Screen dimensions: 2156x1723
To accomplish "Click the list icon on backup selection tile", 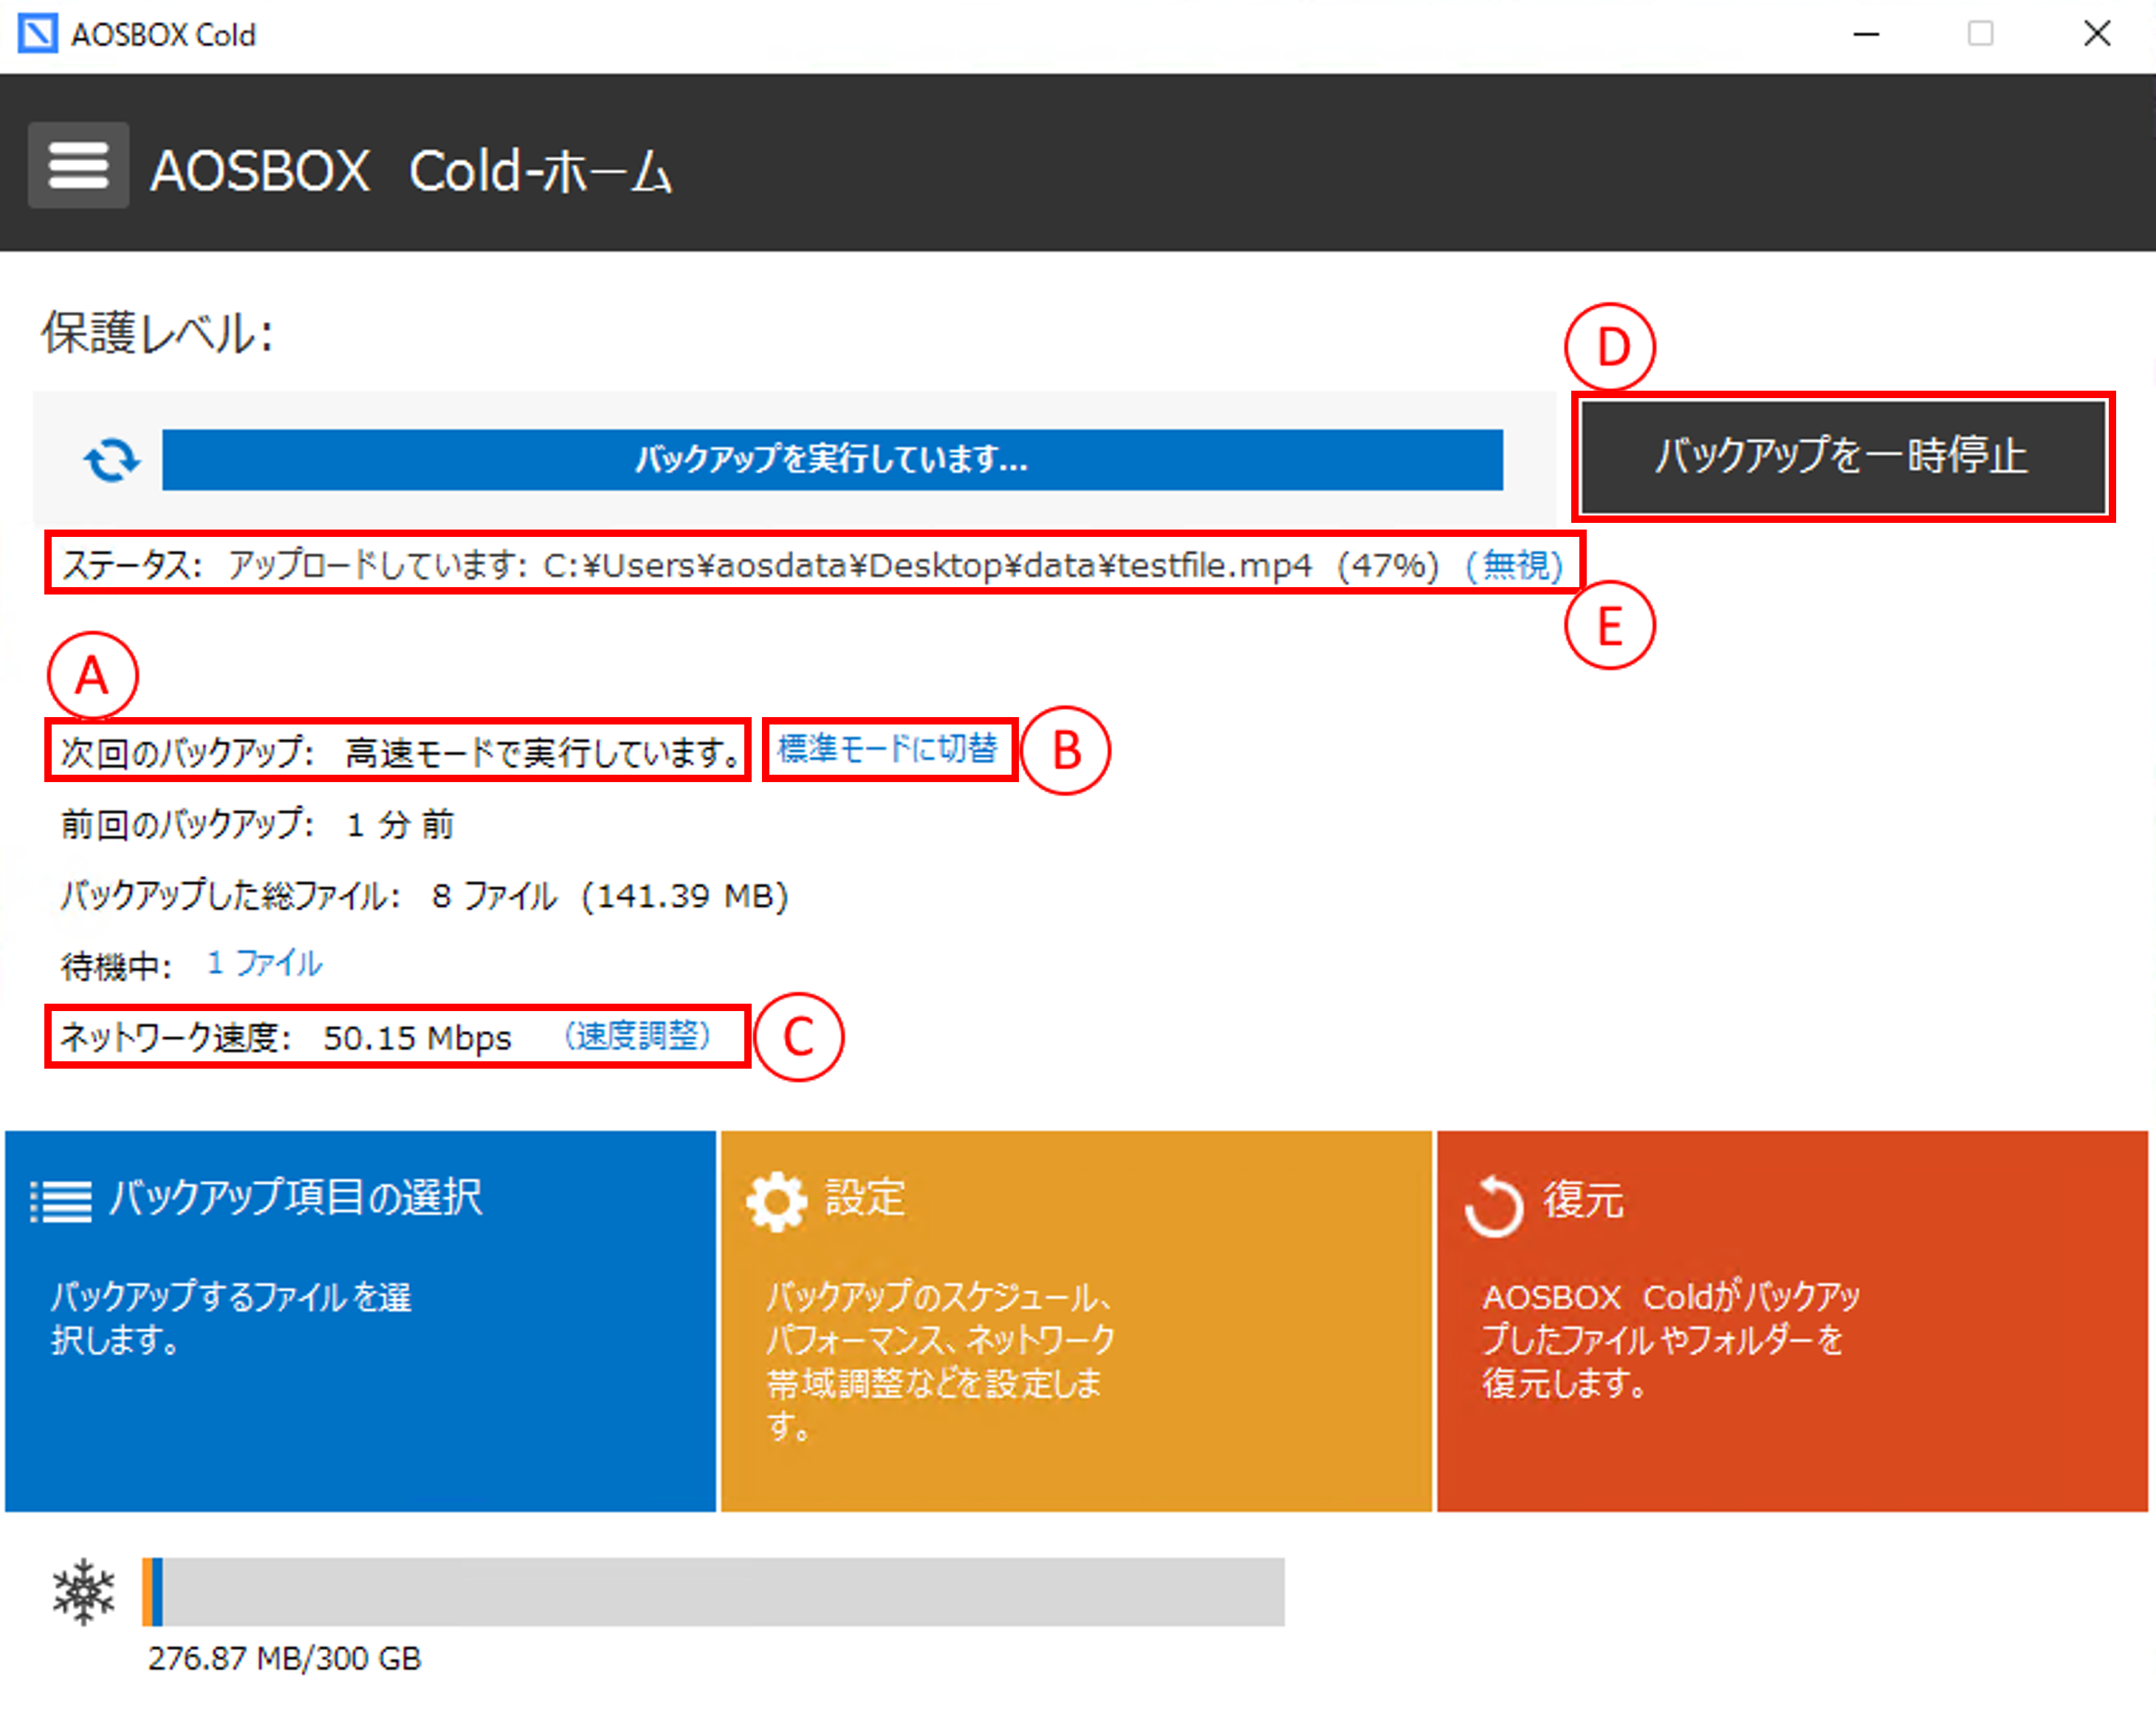I will point(61,1201).
